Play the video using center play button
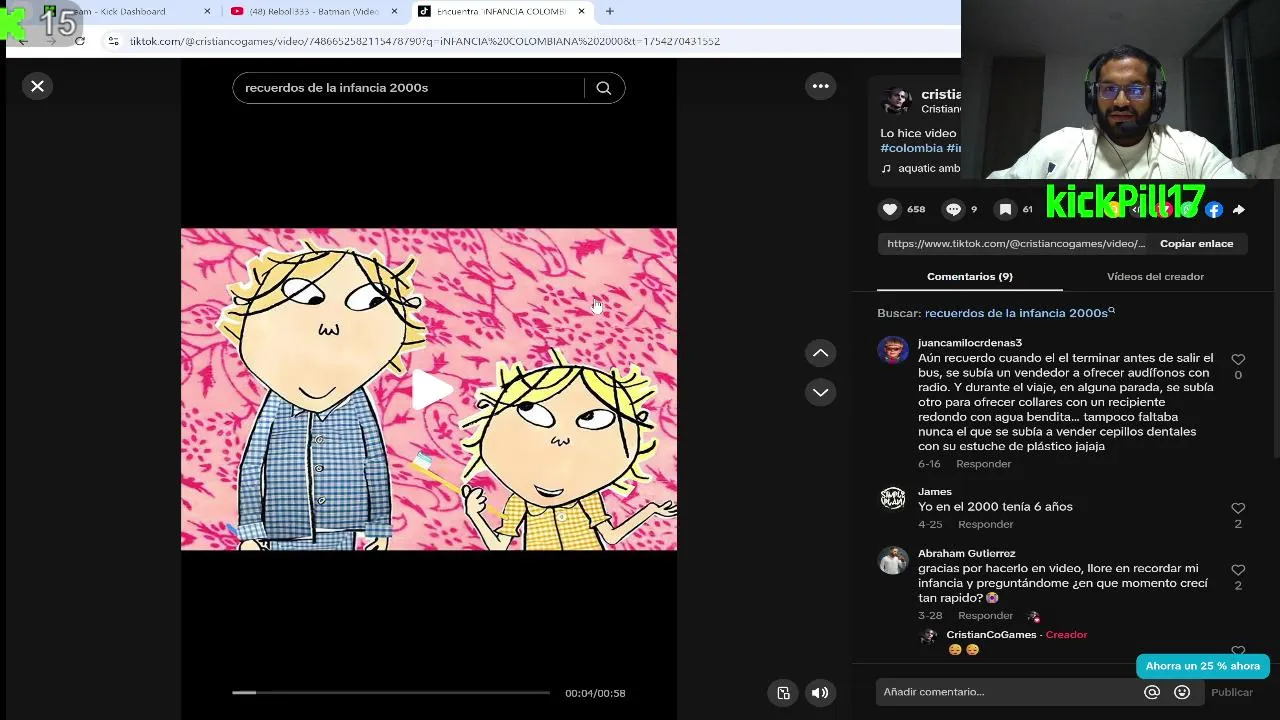The width and height of the screenshot is (1280, 720). tap(430, 390)
